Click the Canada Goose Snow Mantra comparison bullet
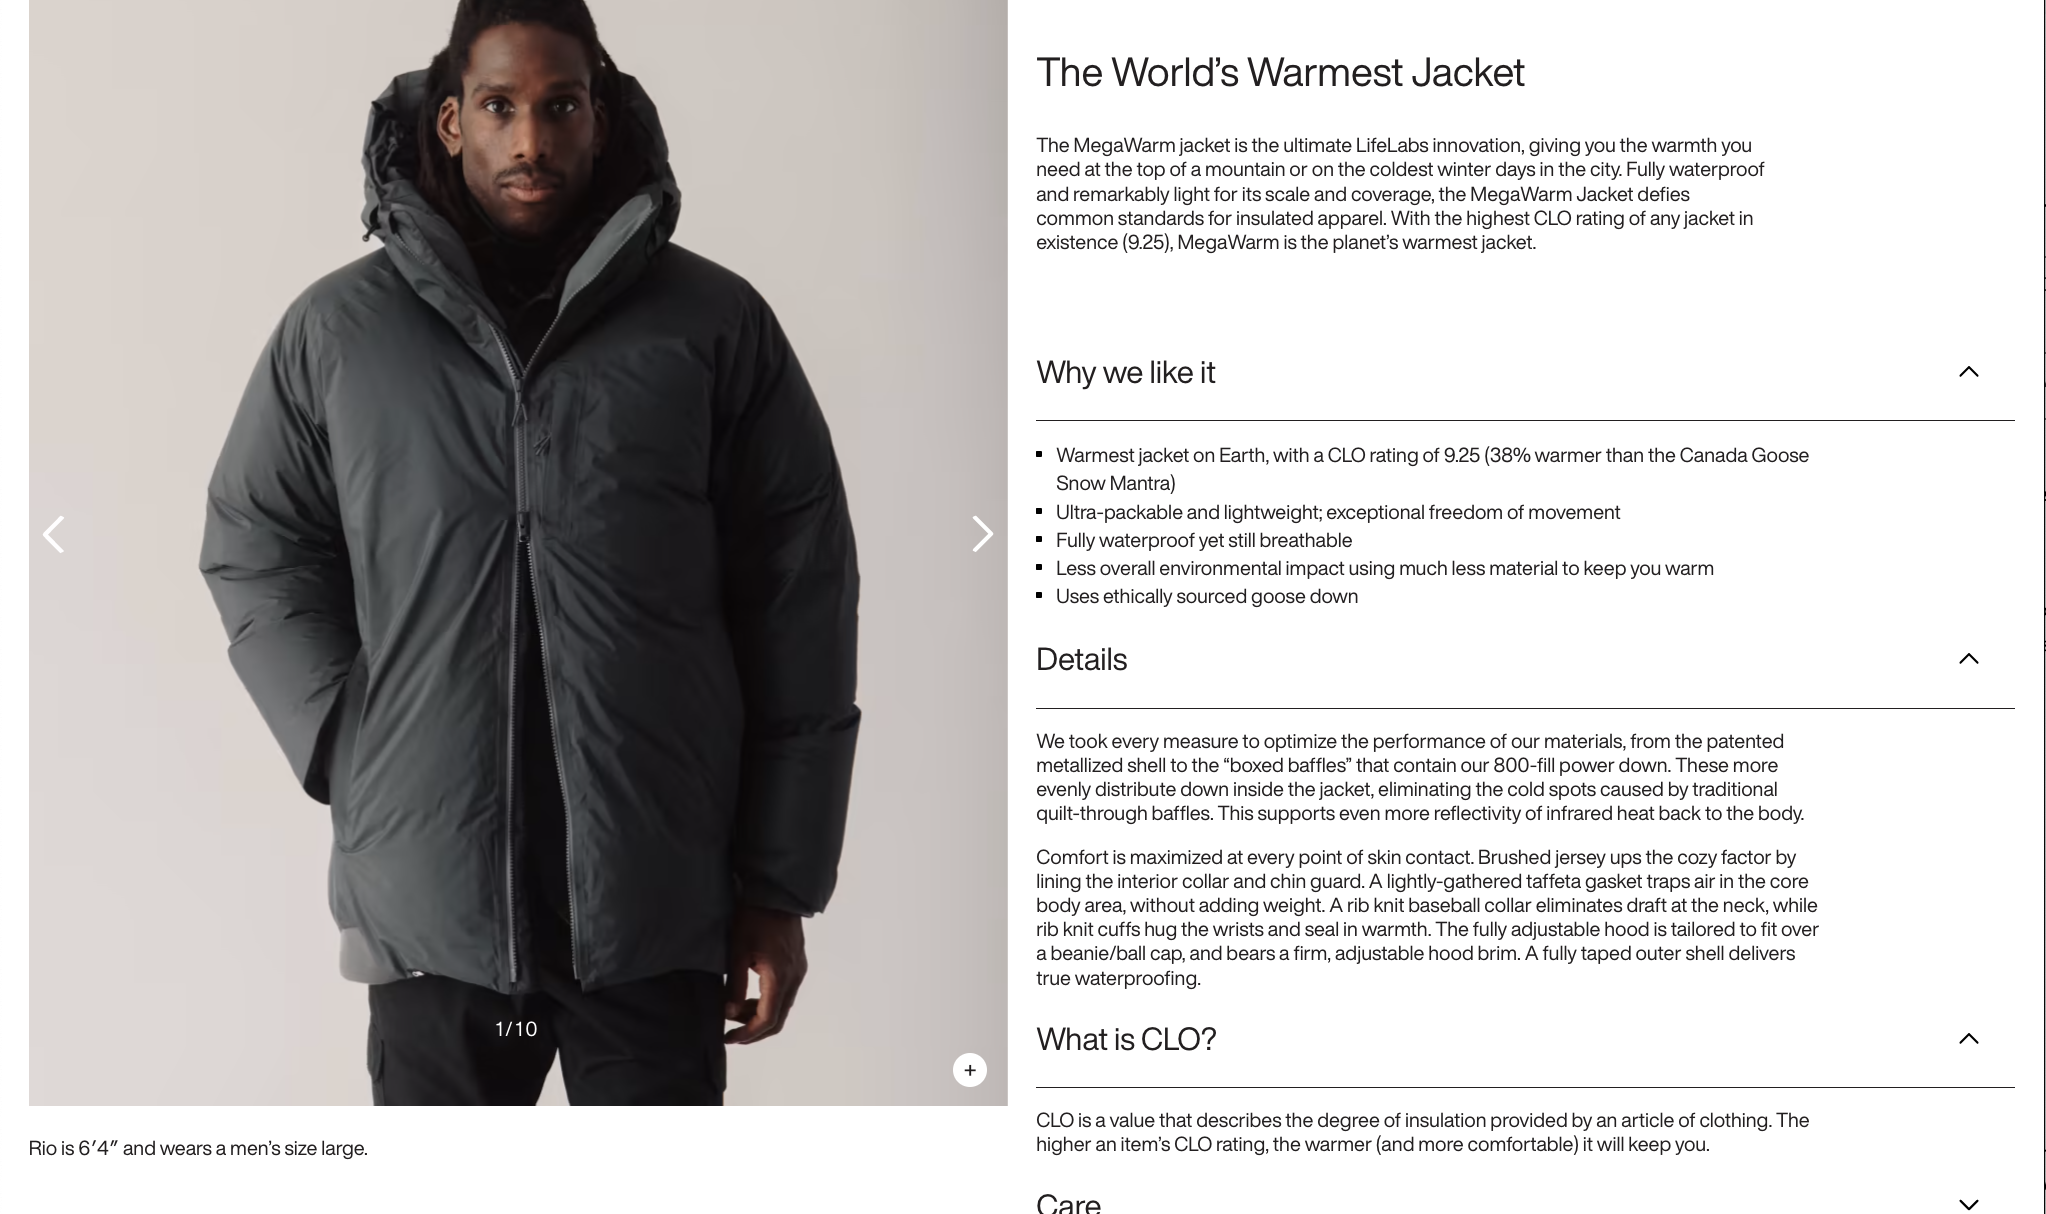2046x1214 pixels. [1432, 469]
